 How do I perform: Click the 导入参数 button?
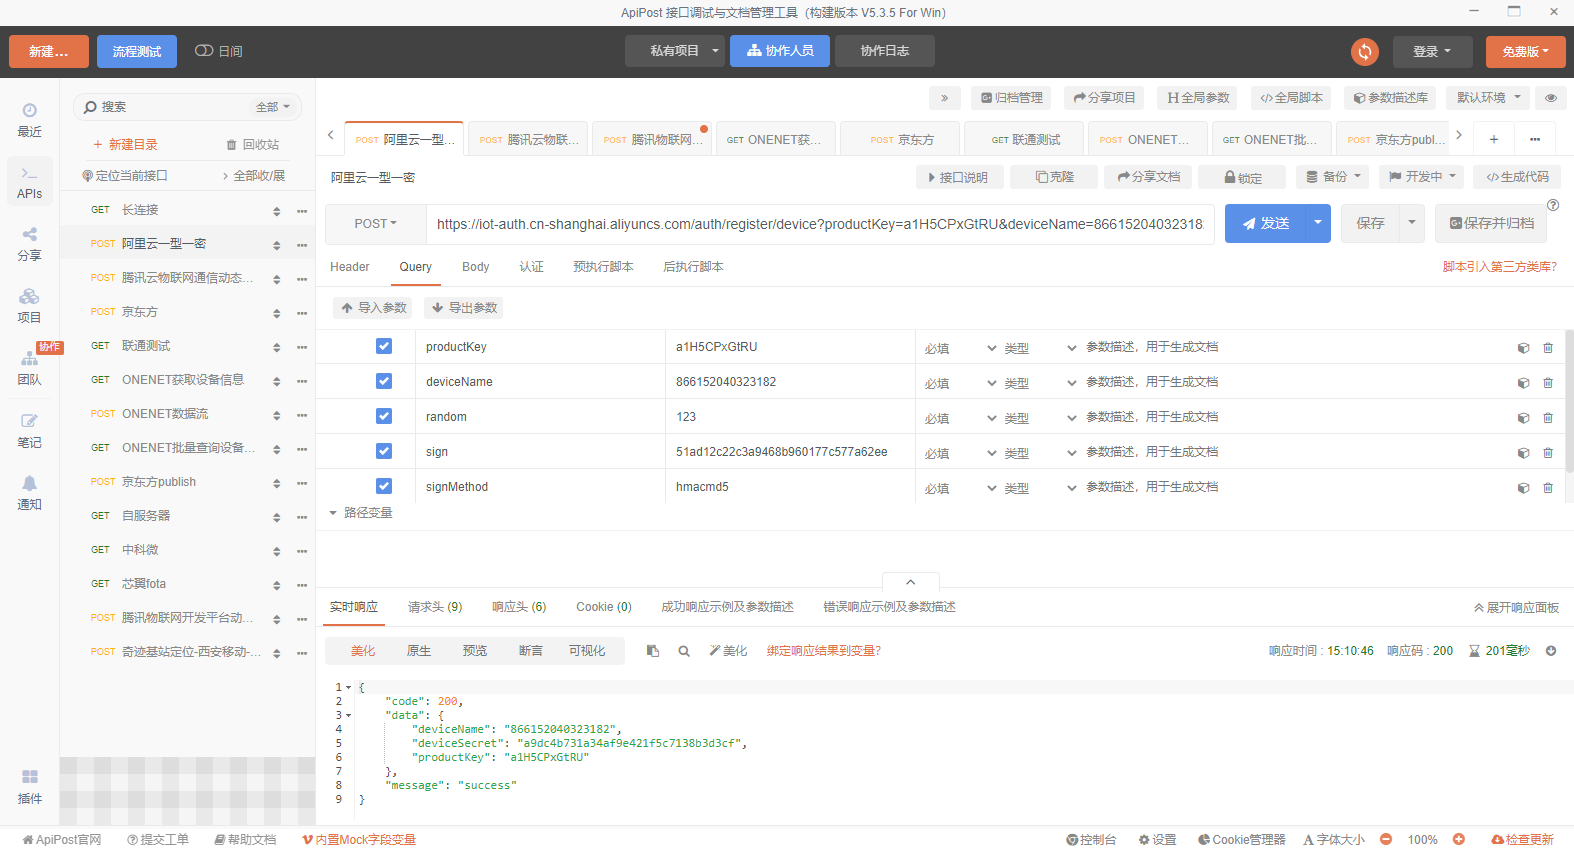pos(373,308)
